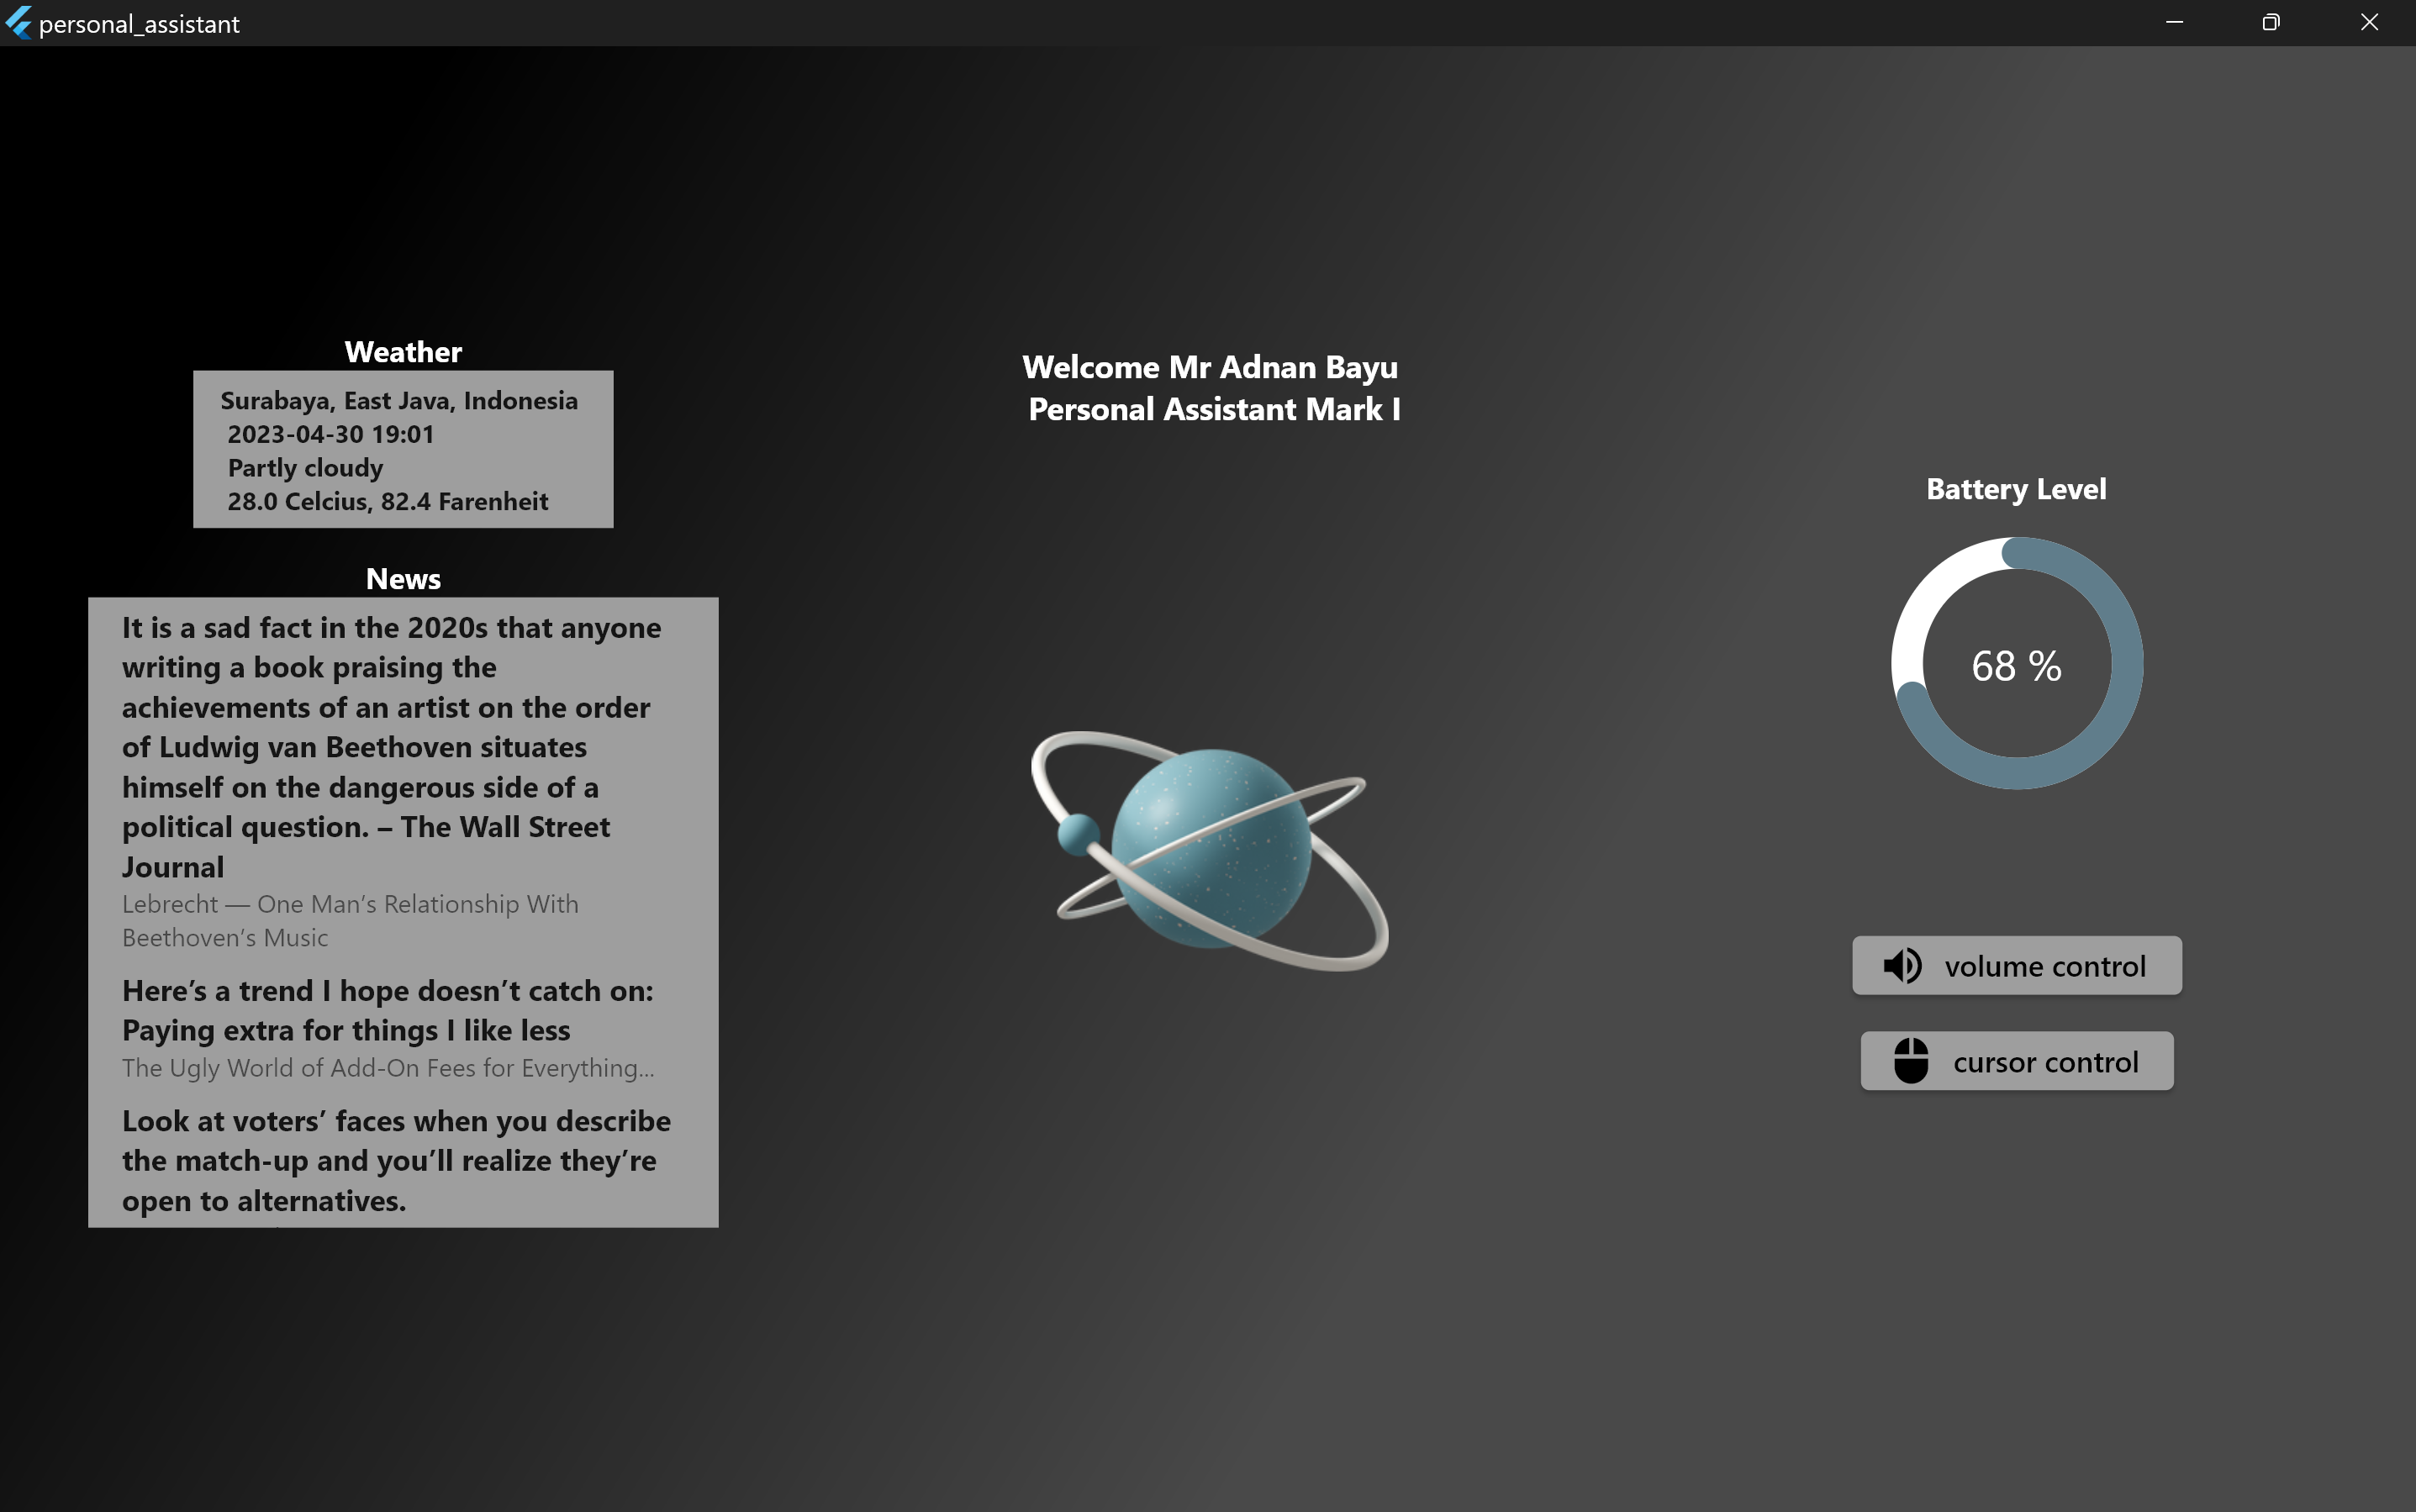
Task: Open the cursor control panel
Action: 2016,1060
